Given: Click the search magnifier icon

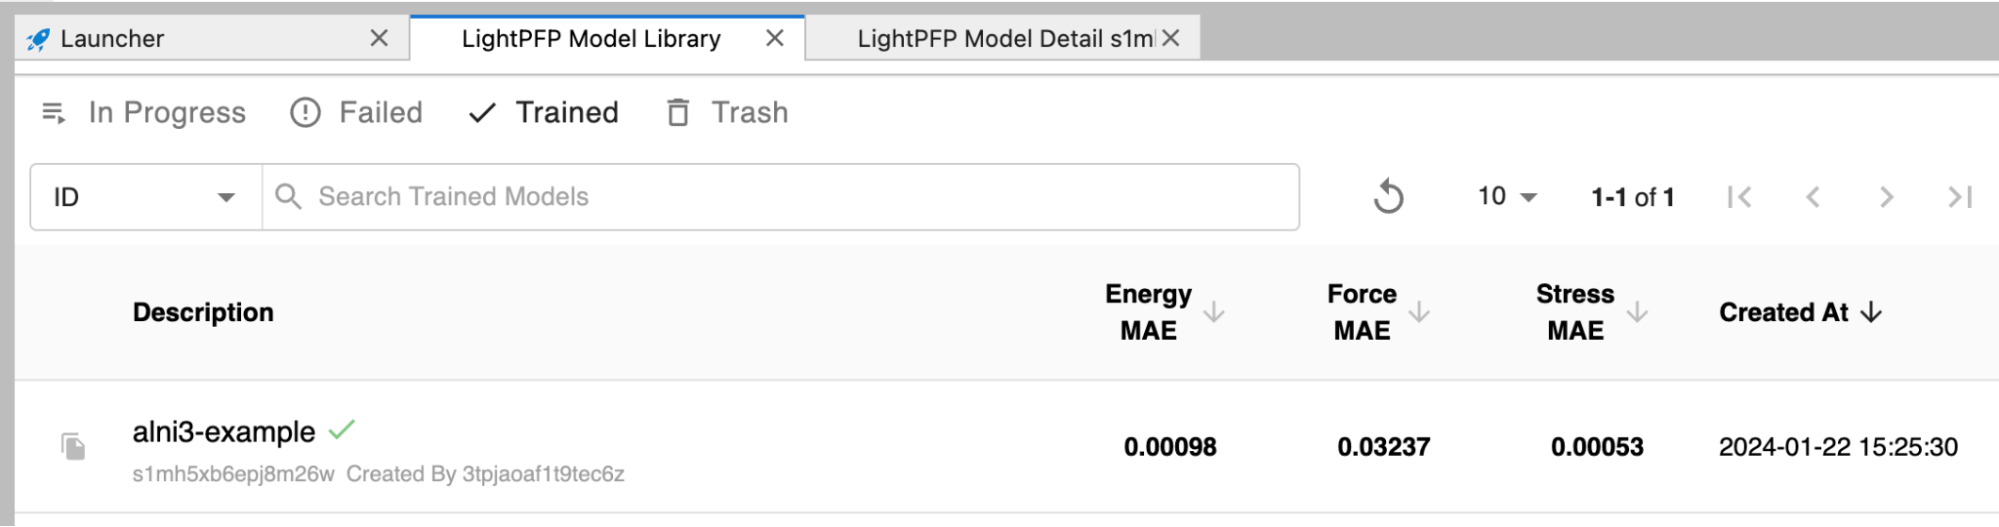Looking at the screenshot, I should 288,196.
